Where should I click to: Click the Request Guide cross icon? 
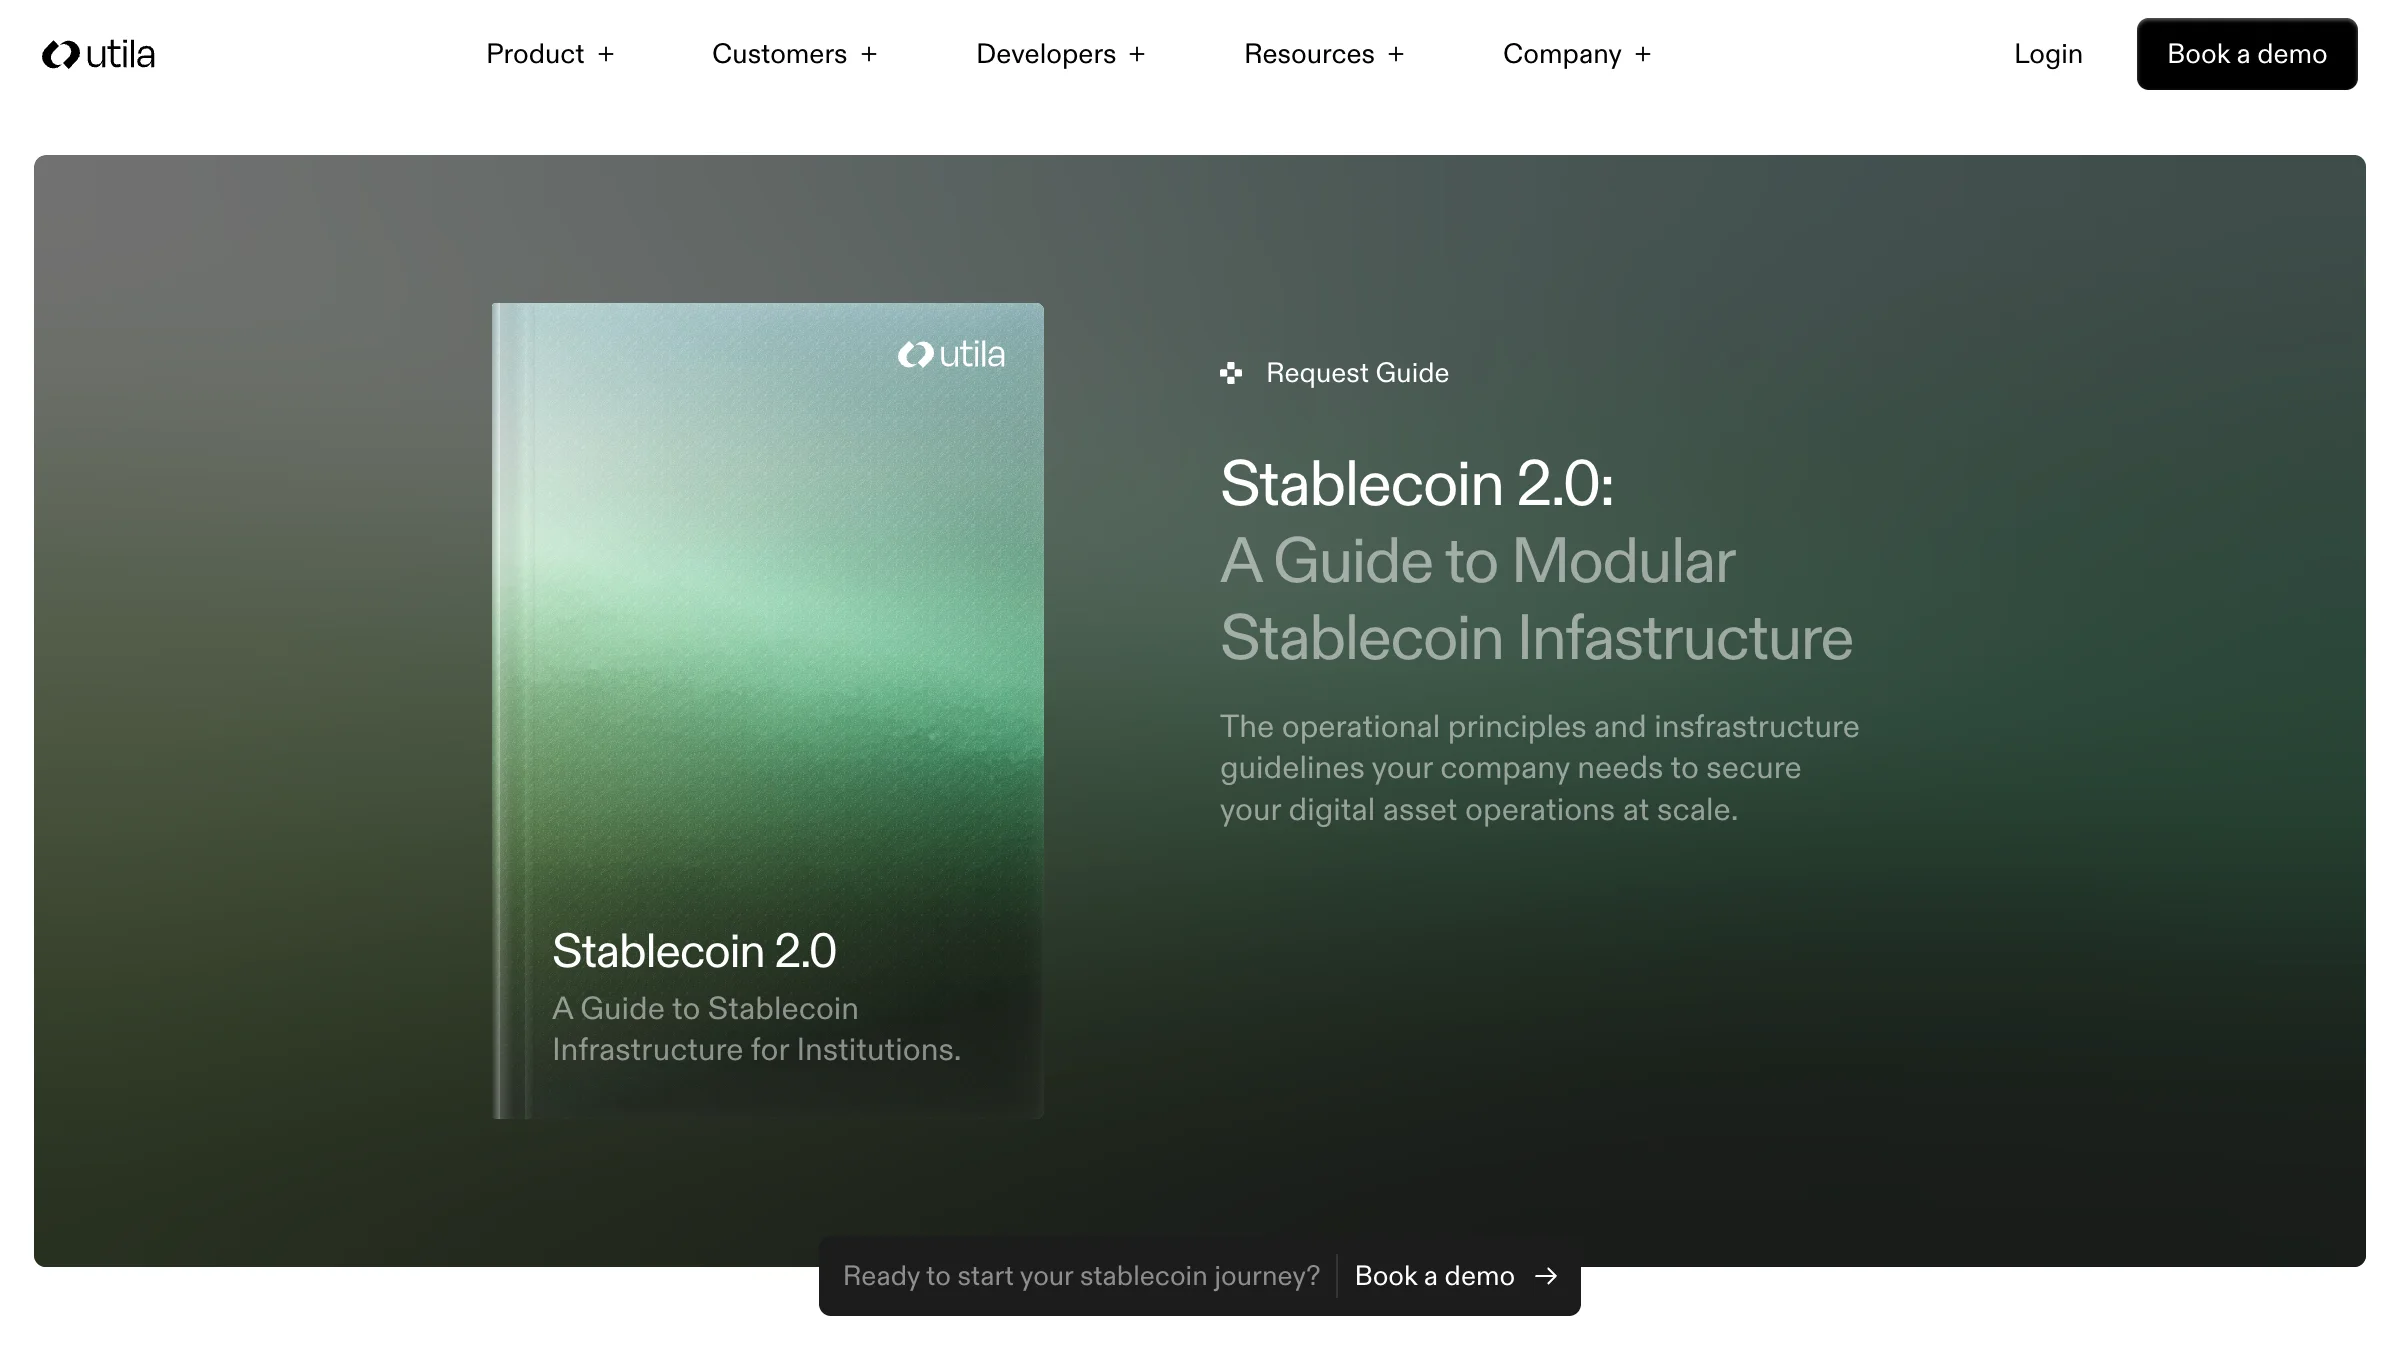click(x=1231, y=373)
